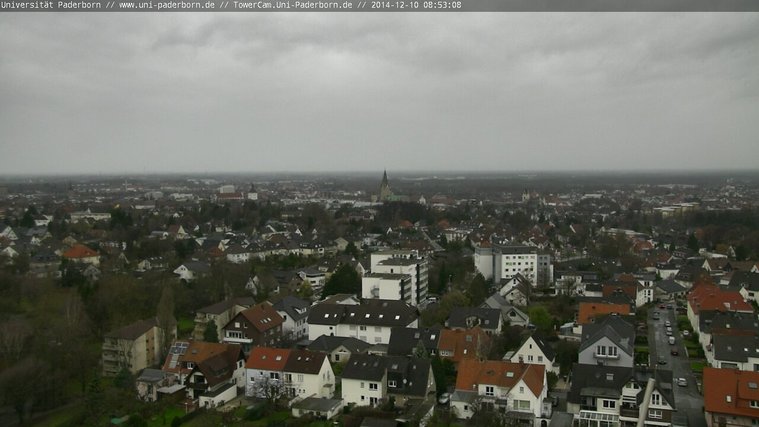Click the 'Universität Paderborn' overlay text
Image resolution: width=759 pixels, height=427 pixels.
[51, 5]
